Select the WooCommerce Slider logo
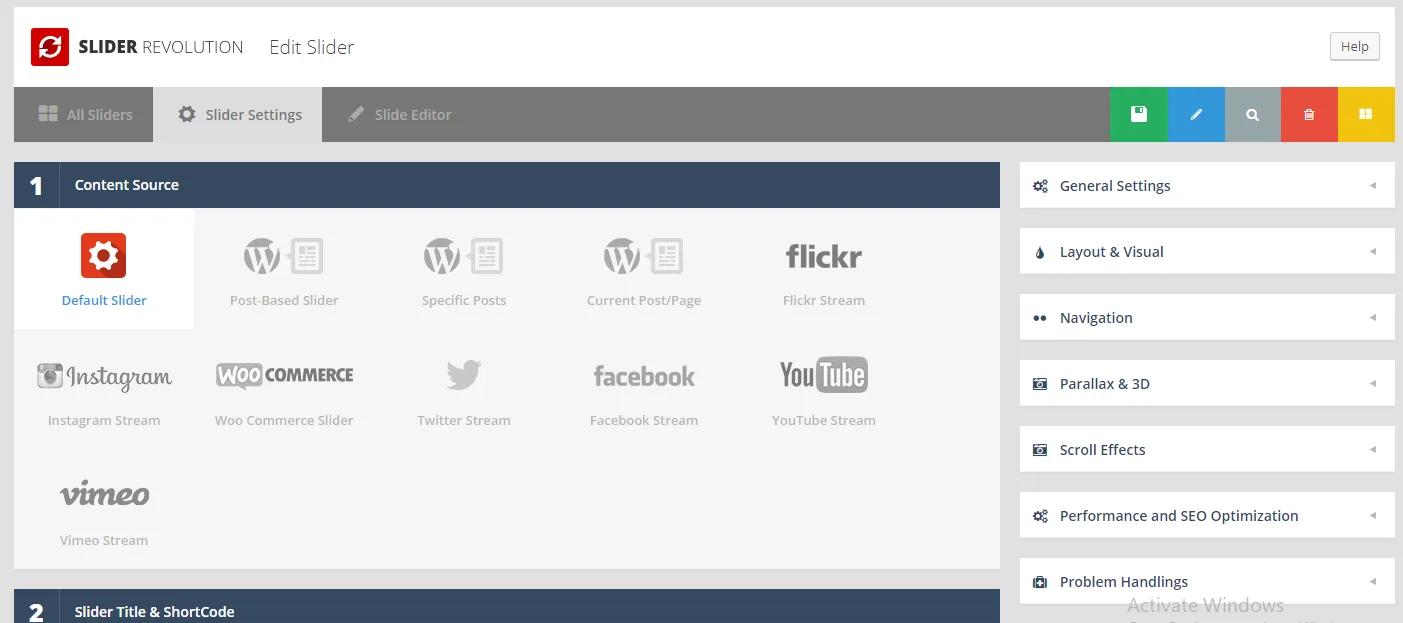1403x623 pixels. tap(284, 376)
